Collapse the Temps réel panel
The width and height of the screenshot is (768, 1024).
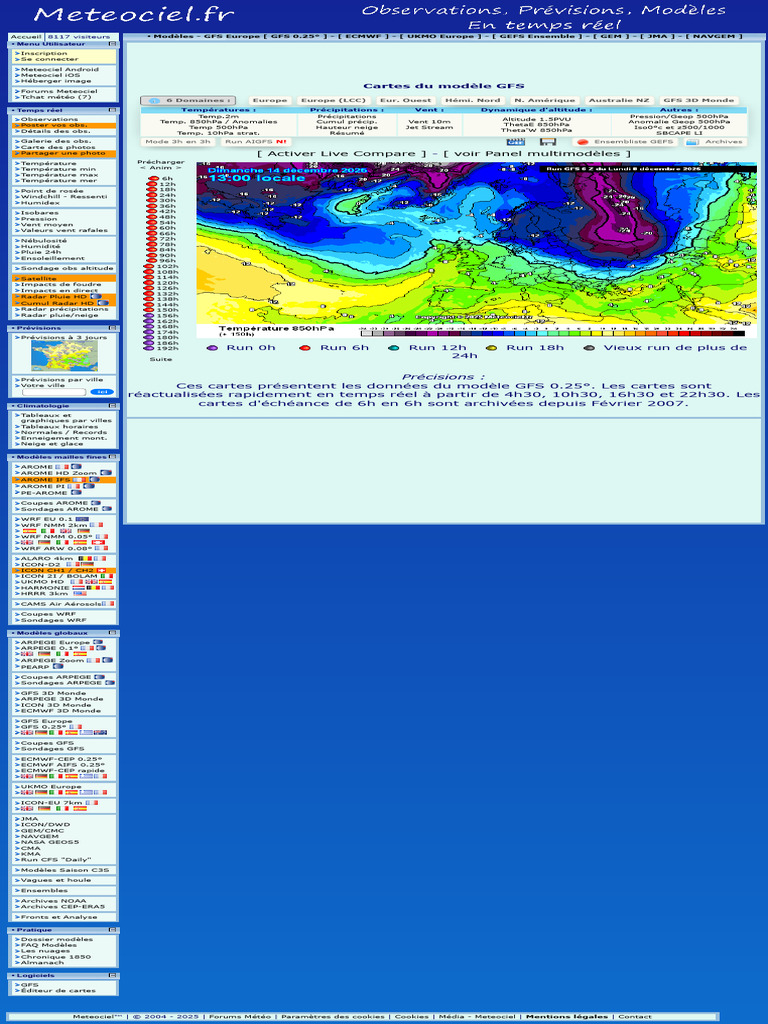(x=112, y=110)
